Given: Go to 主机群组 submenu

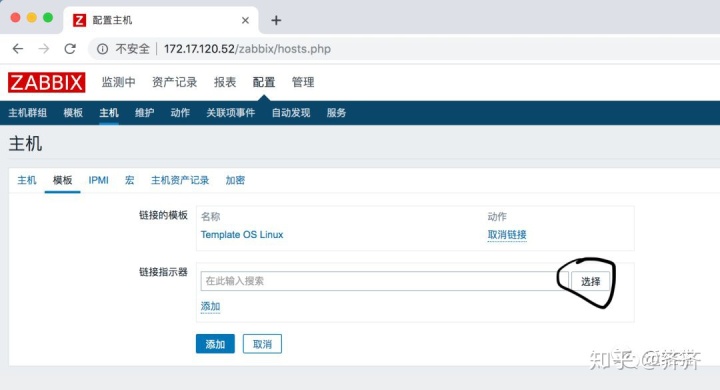Looking at the screenshot, I should (x=28, y=113).
